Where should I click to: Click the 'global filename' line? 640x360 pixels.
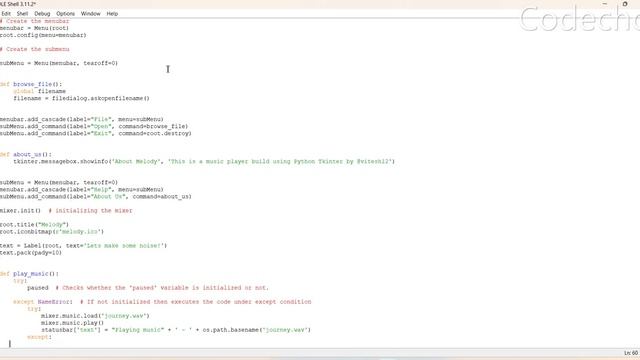[40, 91]
